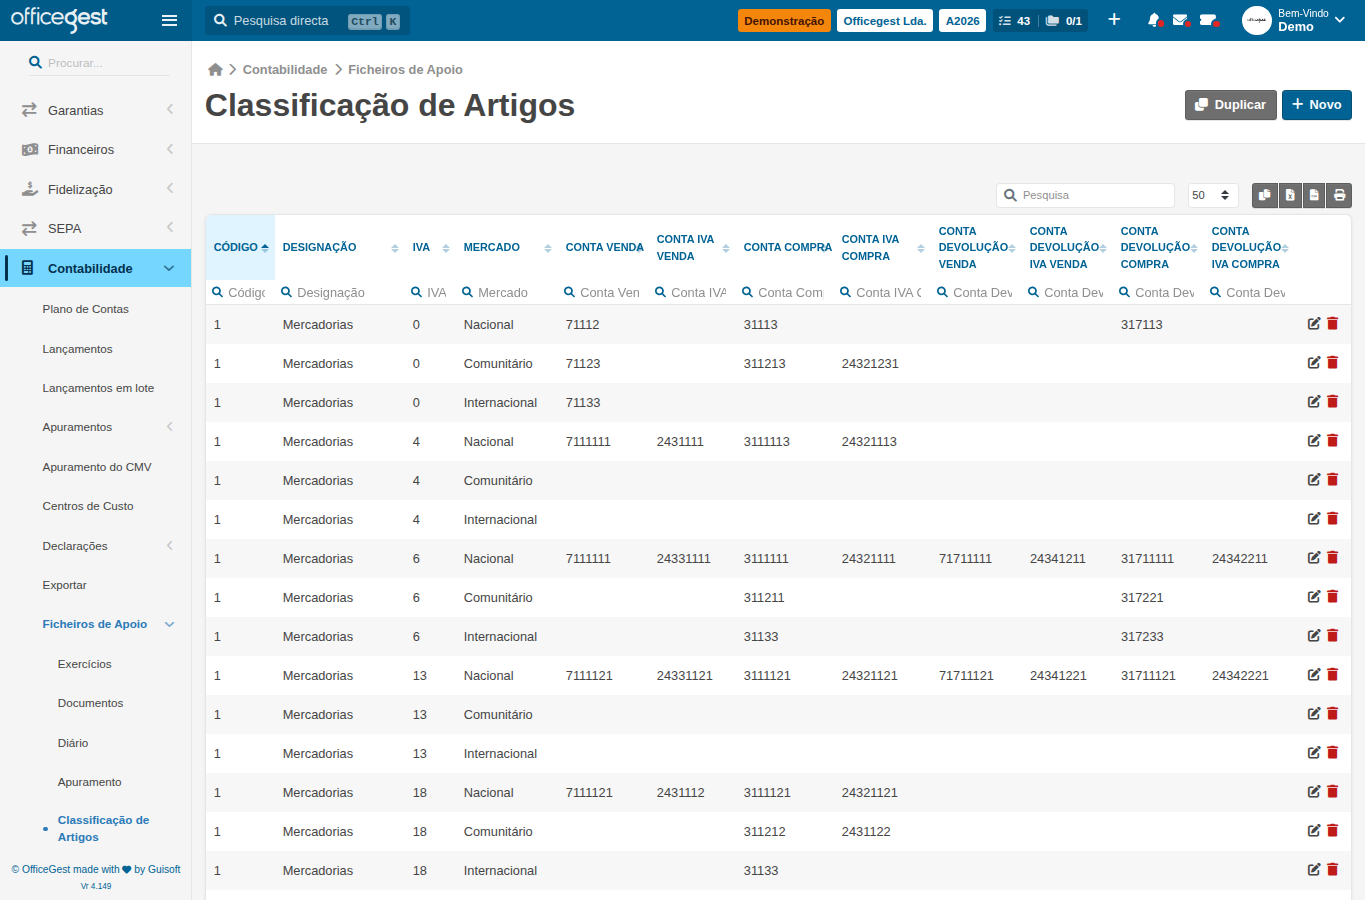Expand the Garantias sidebar menu
The width and height of the screenshot is (1365, 900).
[x=95, y=110]
